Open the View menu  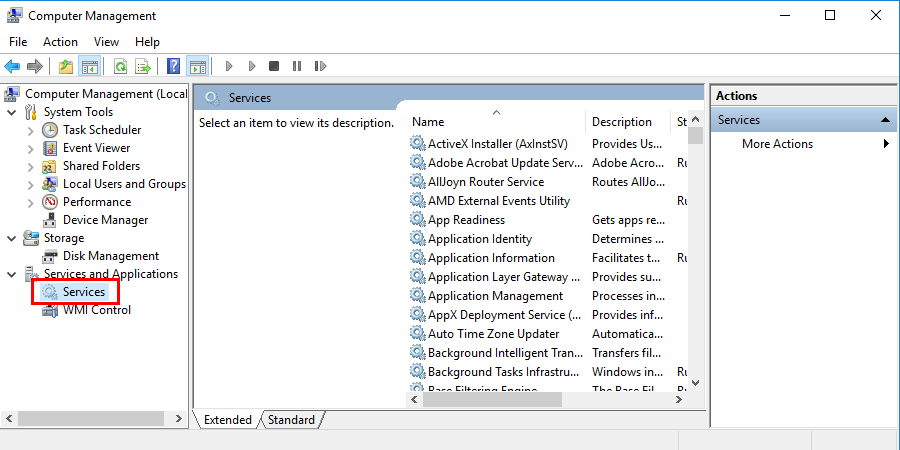pyautogui.click(x=106, y=42)
